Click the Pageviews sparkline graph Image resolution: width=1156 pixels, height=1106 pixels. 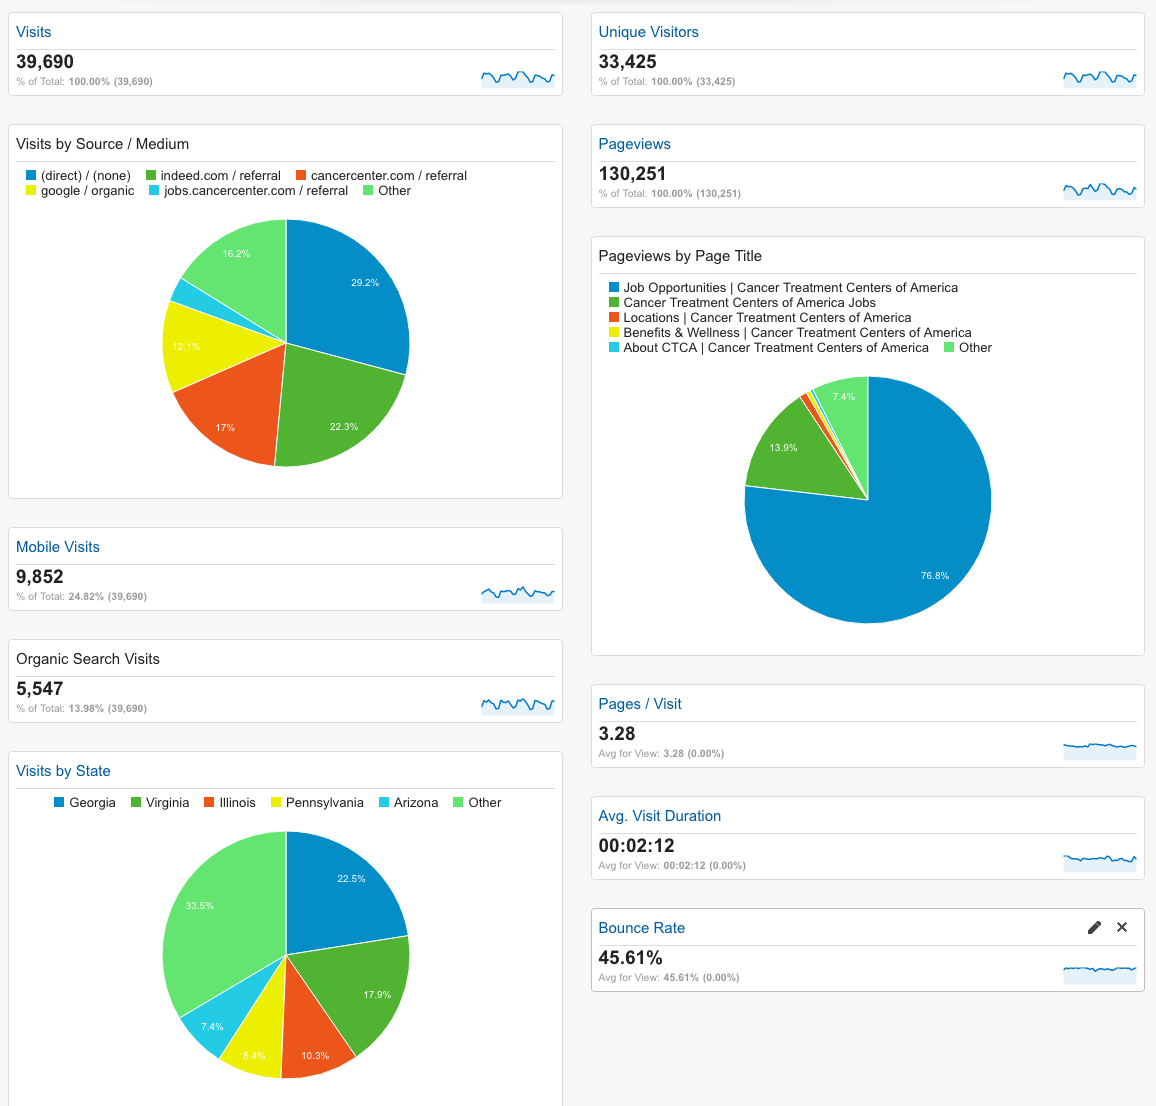pyautogui.click(x=1099, y=190)
